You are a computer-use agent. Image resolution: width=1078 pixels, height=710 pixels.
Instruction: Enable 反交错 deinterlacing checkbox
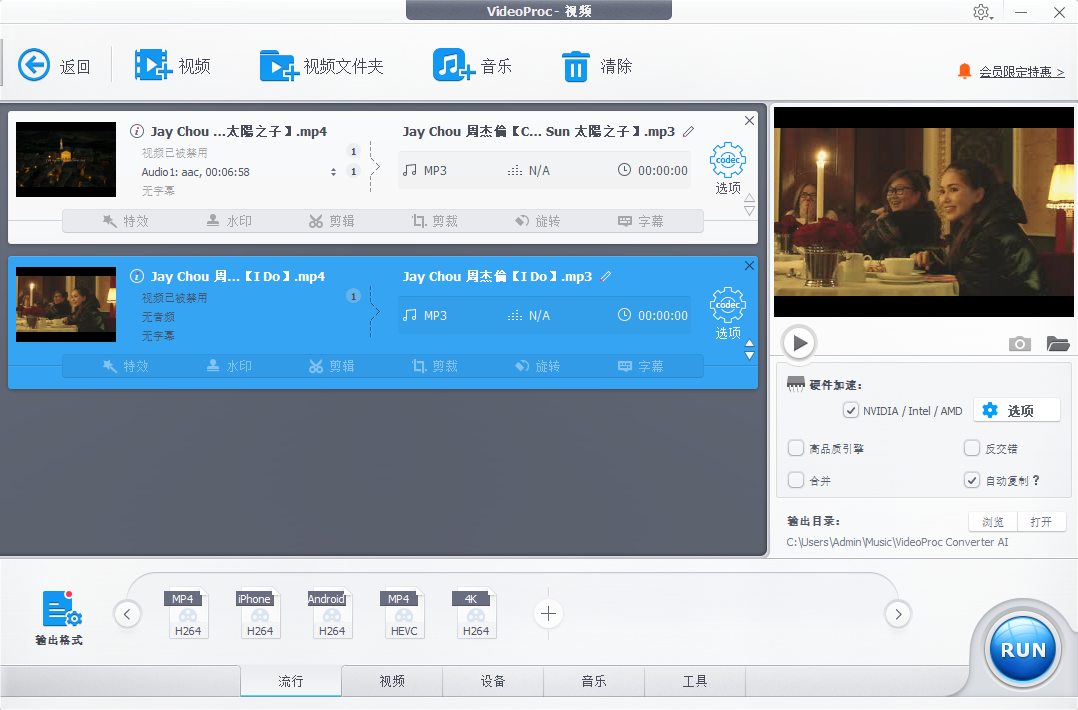coord(971,448)
